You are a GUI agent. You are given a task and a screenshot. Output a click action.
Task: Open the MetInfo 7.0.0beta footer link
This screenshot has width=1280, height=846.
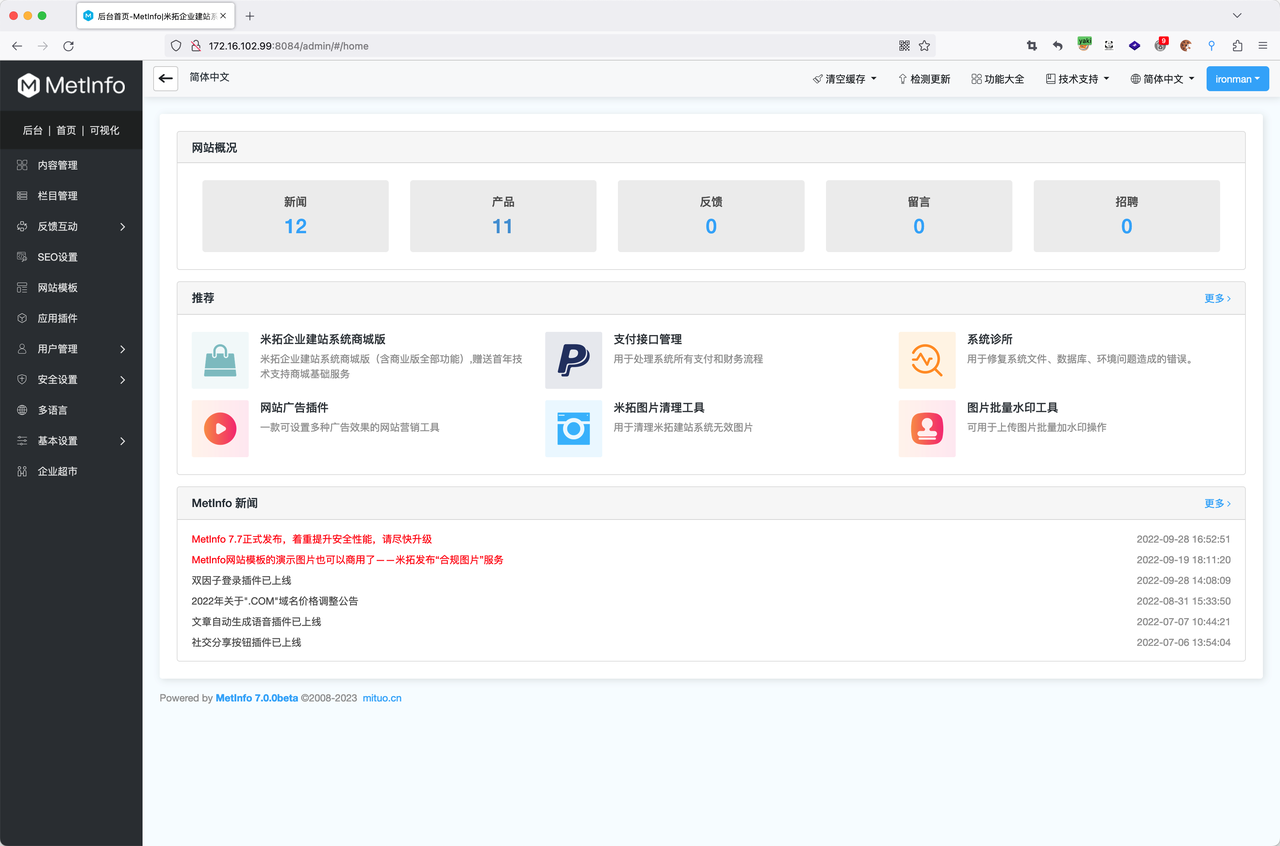257,698
